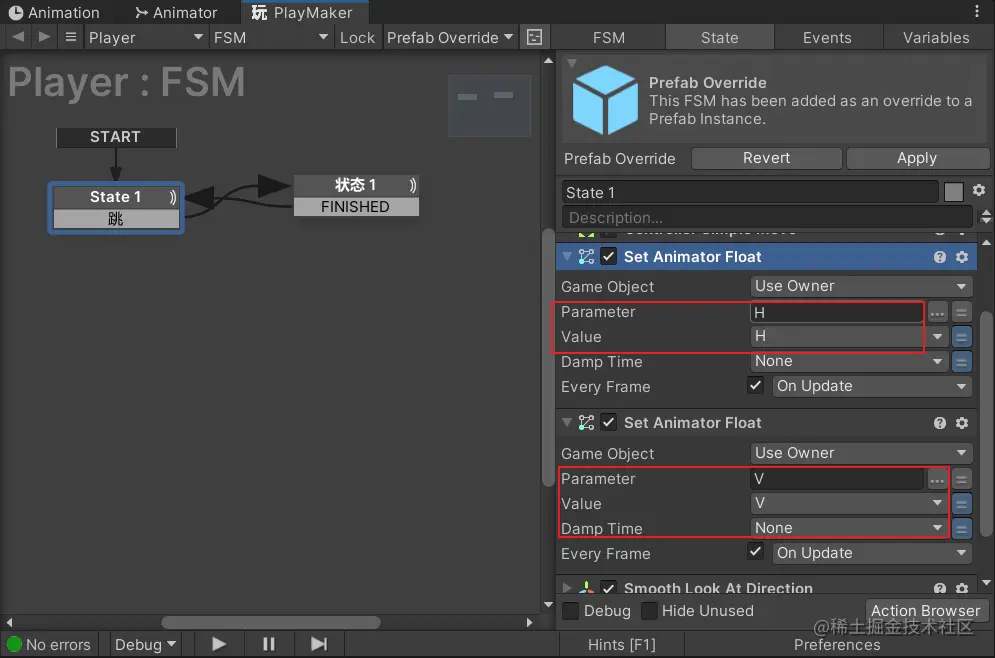The height and width of the screenshot is (658, 995).
Task: Open gear menu of first Set Animator Float
Action: click(962, 257)
